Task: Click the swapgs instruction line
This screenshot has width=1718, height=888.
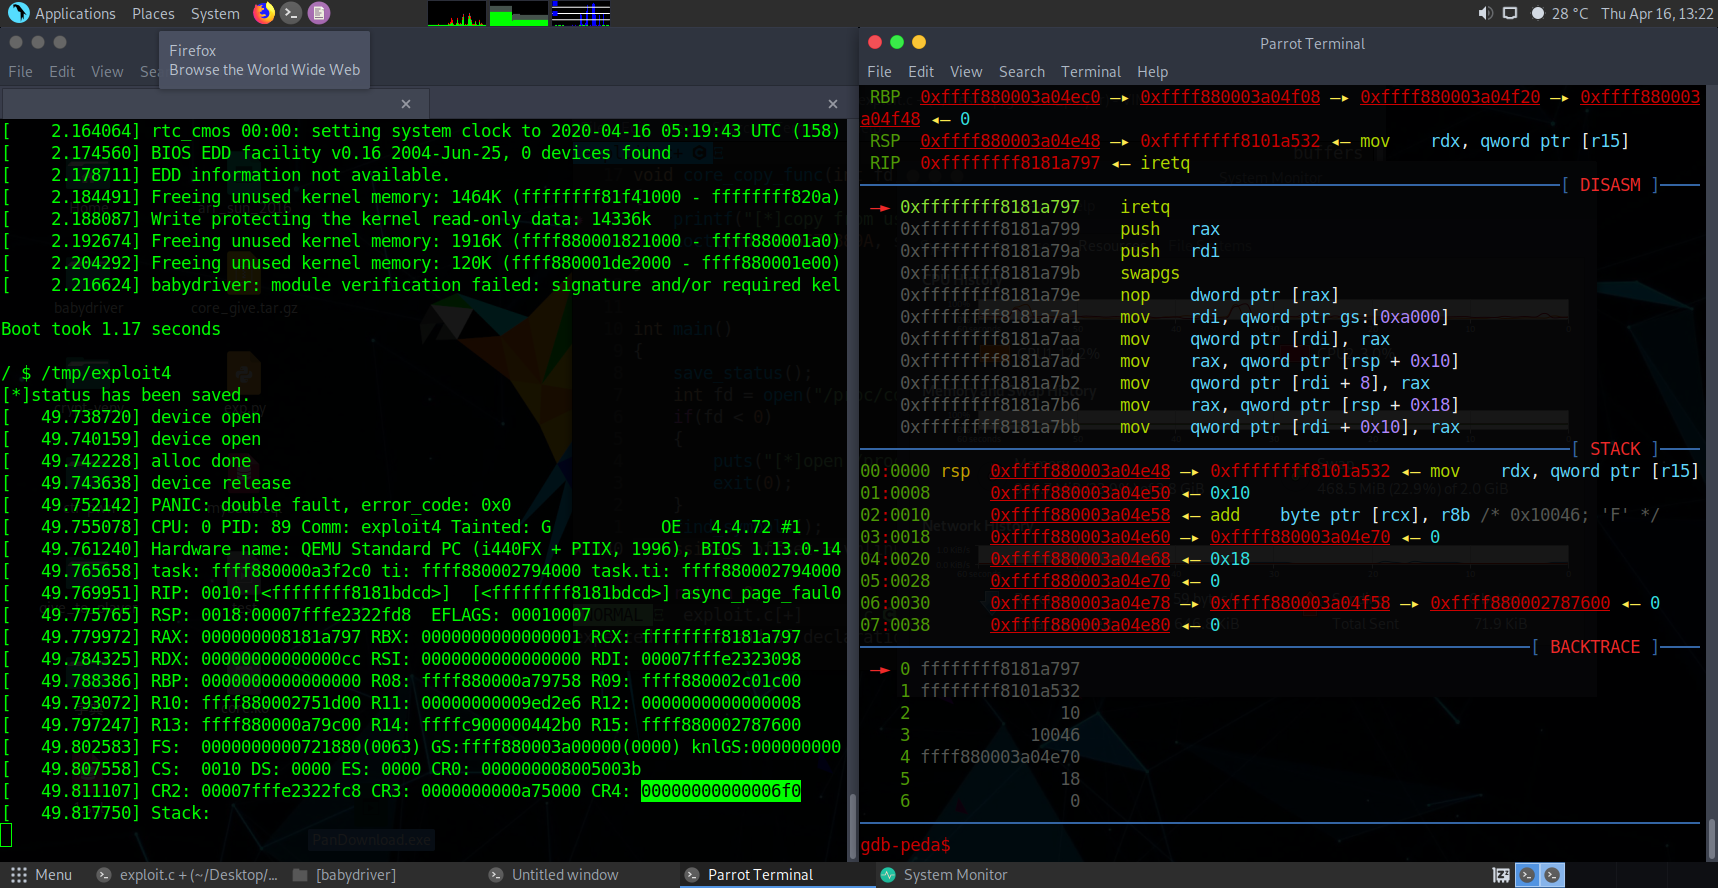Action: pyautogui.click(x=1040, y=273)
